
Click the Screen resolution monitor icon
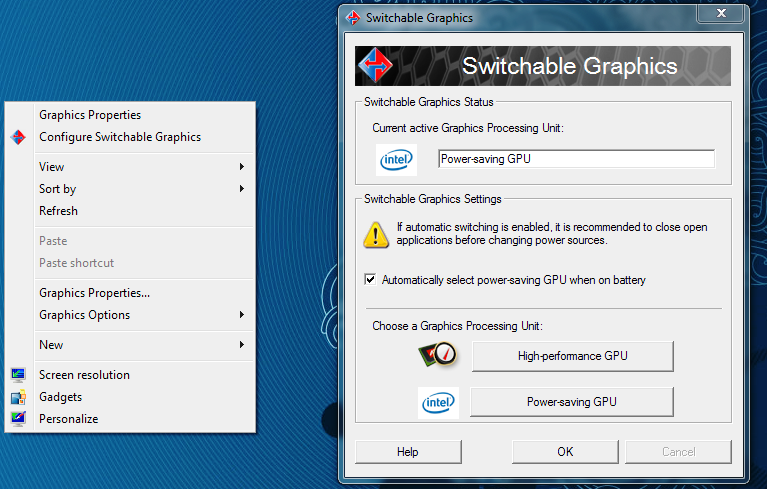[x=18, y=375]
